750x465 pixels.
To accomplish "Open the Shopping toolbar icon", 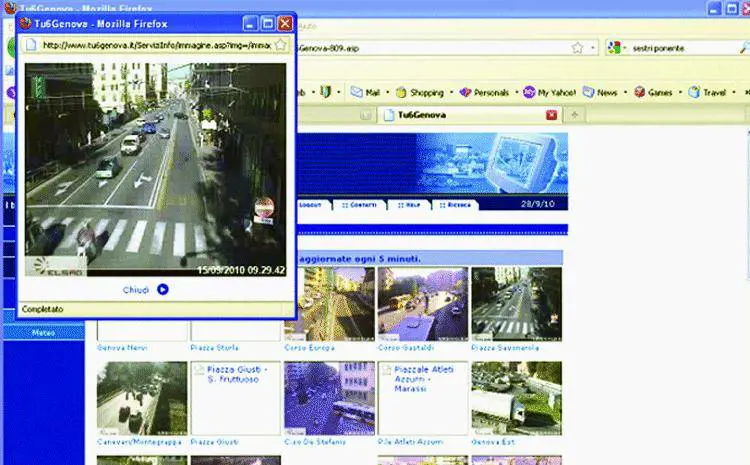I will click(x=401, y=92).
